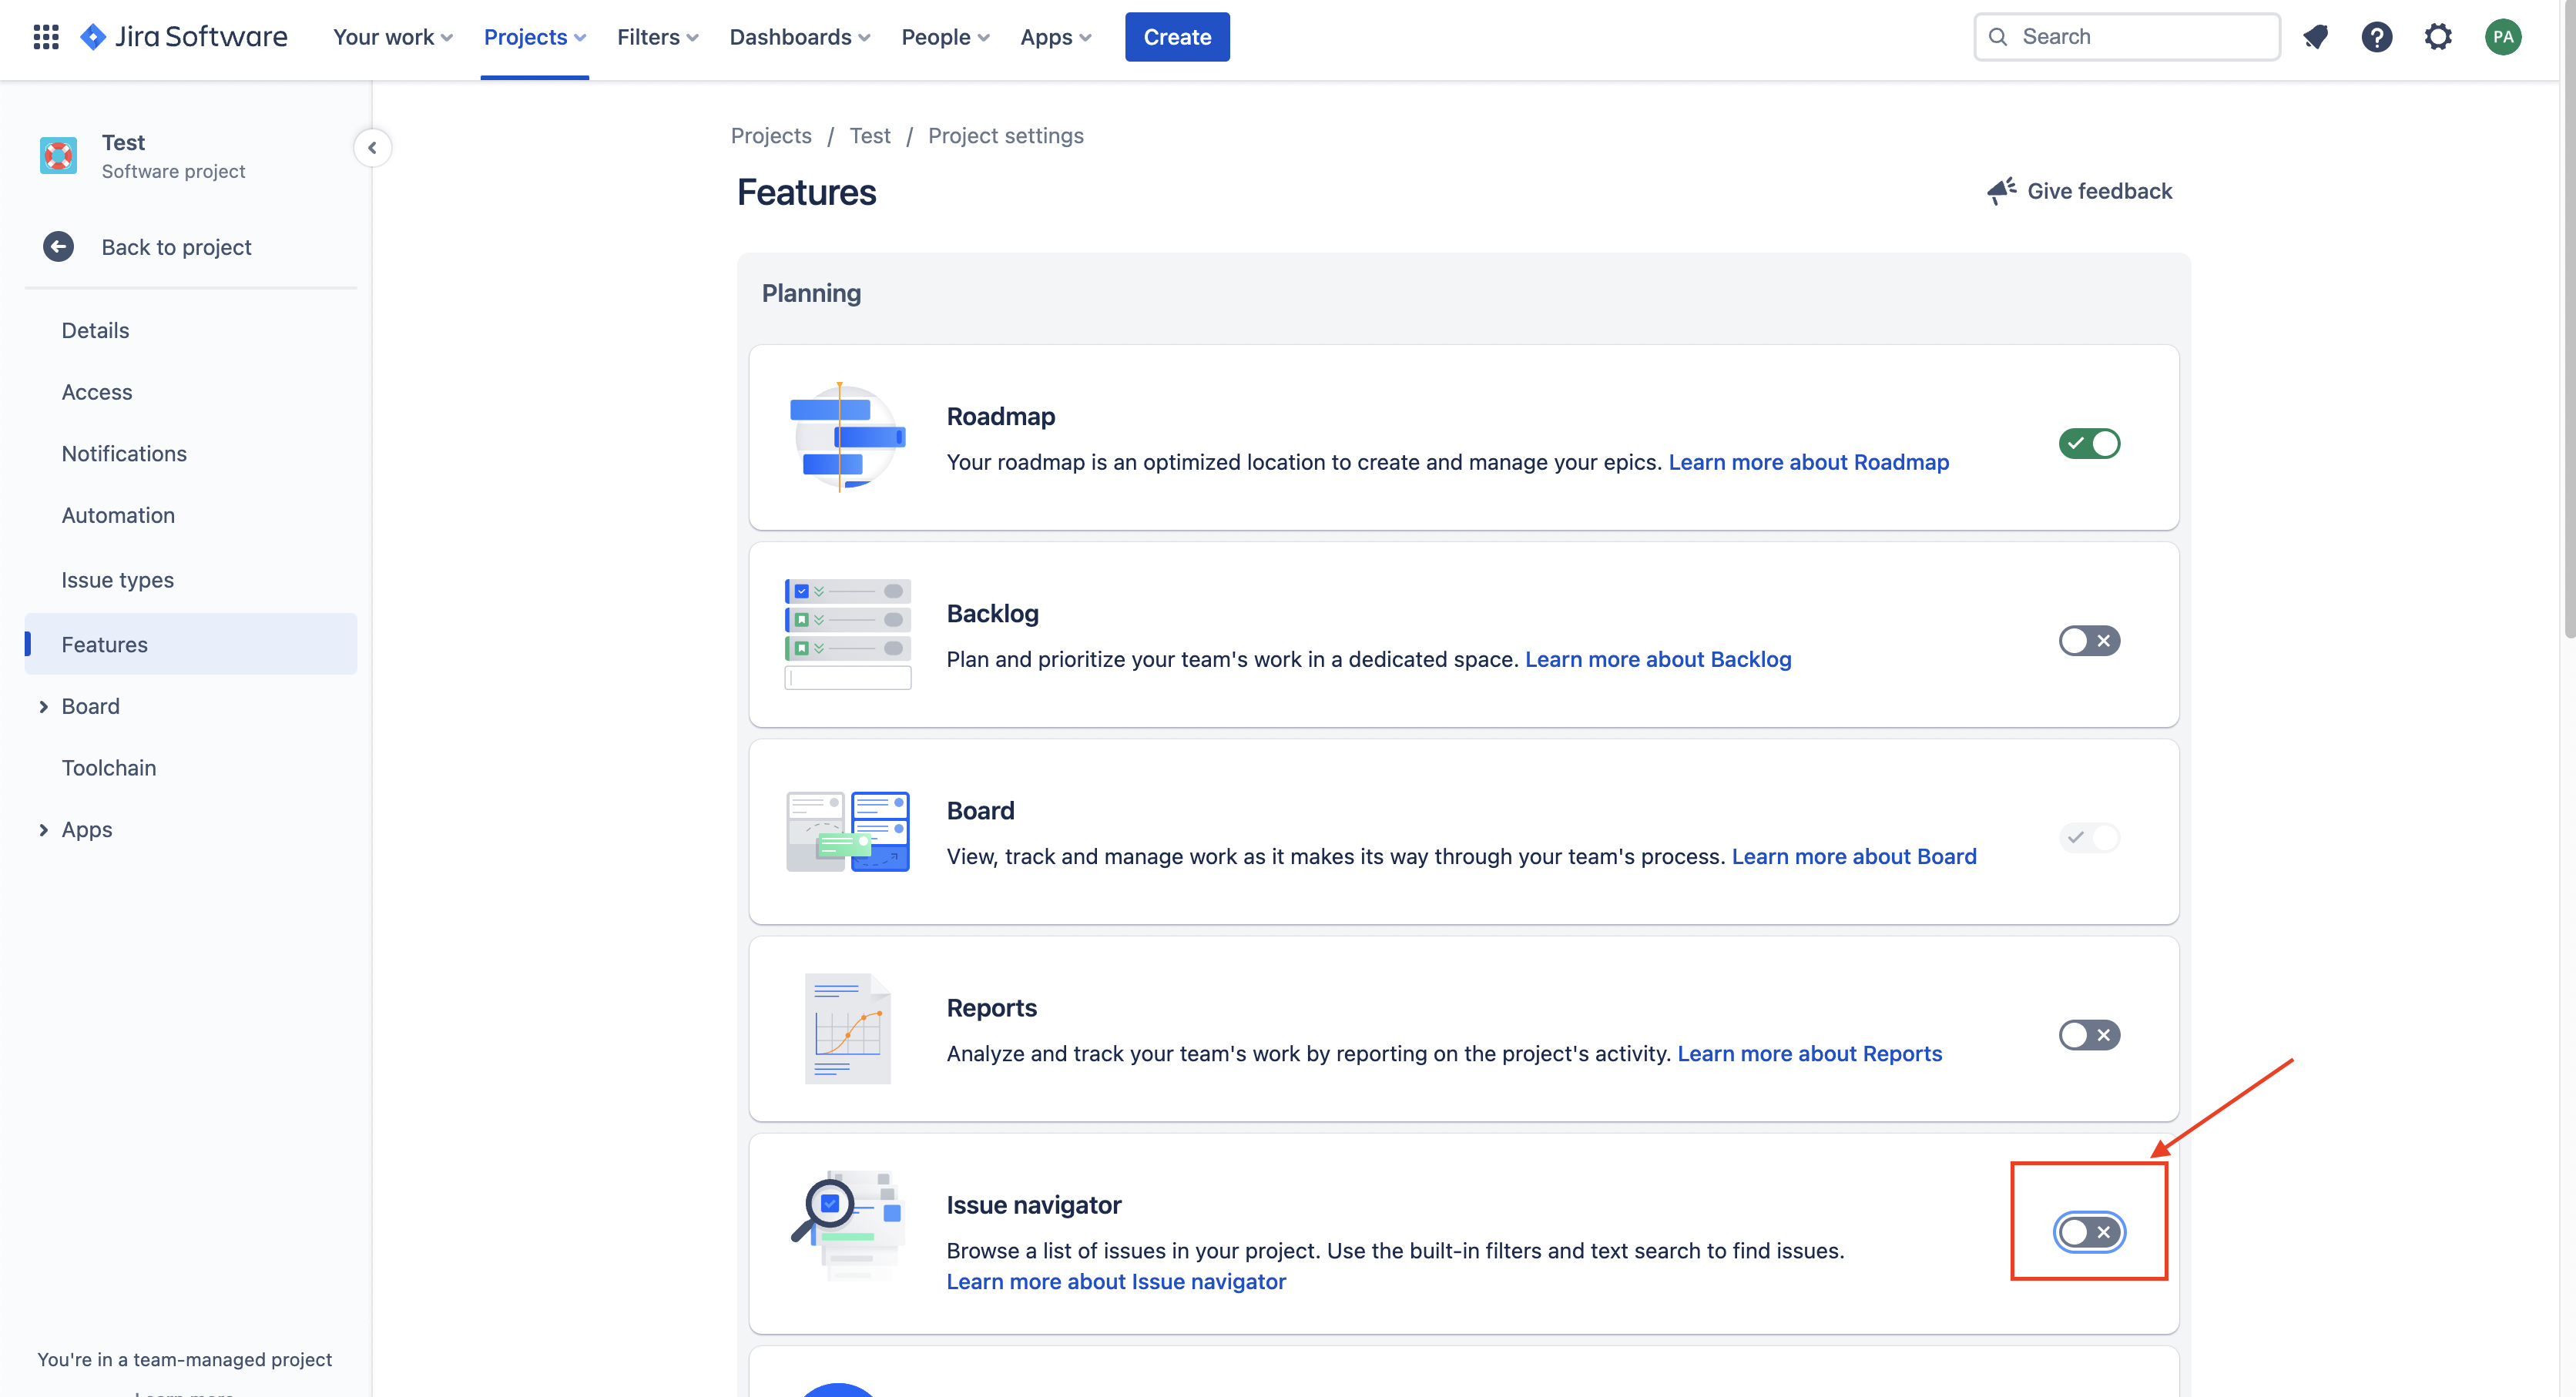Screen dimensions: 2576x1397
Task: Select Automation in project settings sidebar
Action: click(118, 515)
